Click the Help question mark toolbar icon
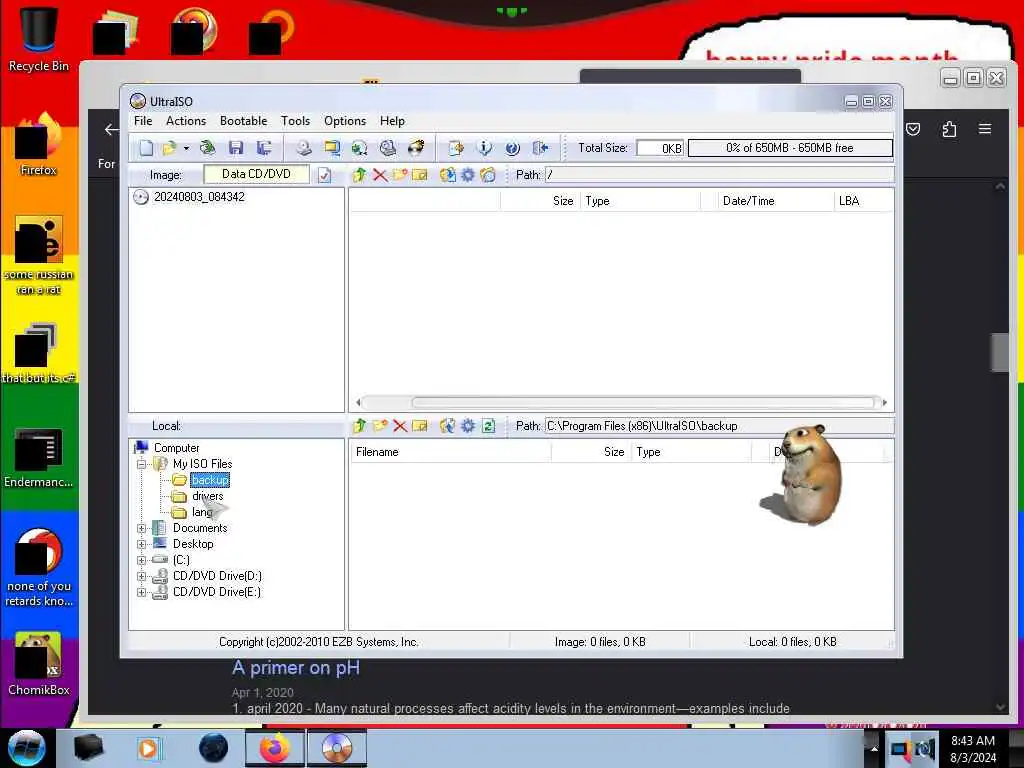The height and width of the screenshot is (768, 1024). [513, 148]
